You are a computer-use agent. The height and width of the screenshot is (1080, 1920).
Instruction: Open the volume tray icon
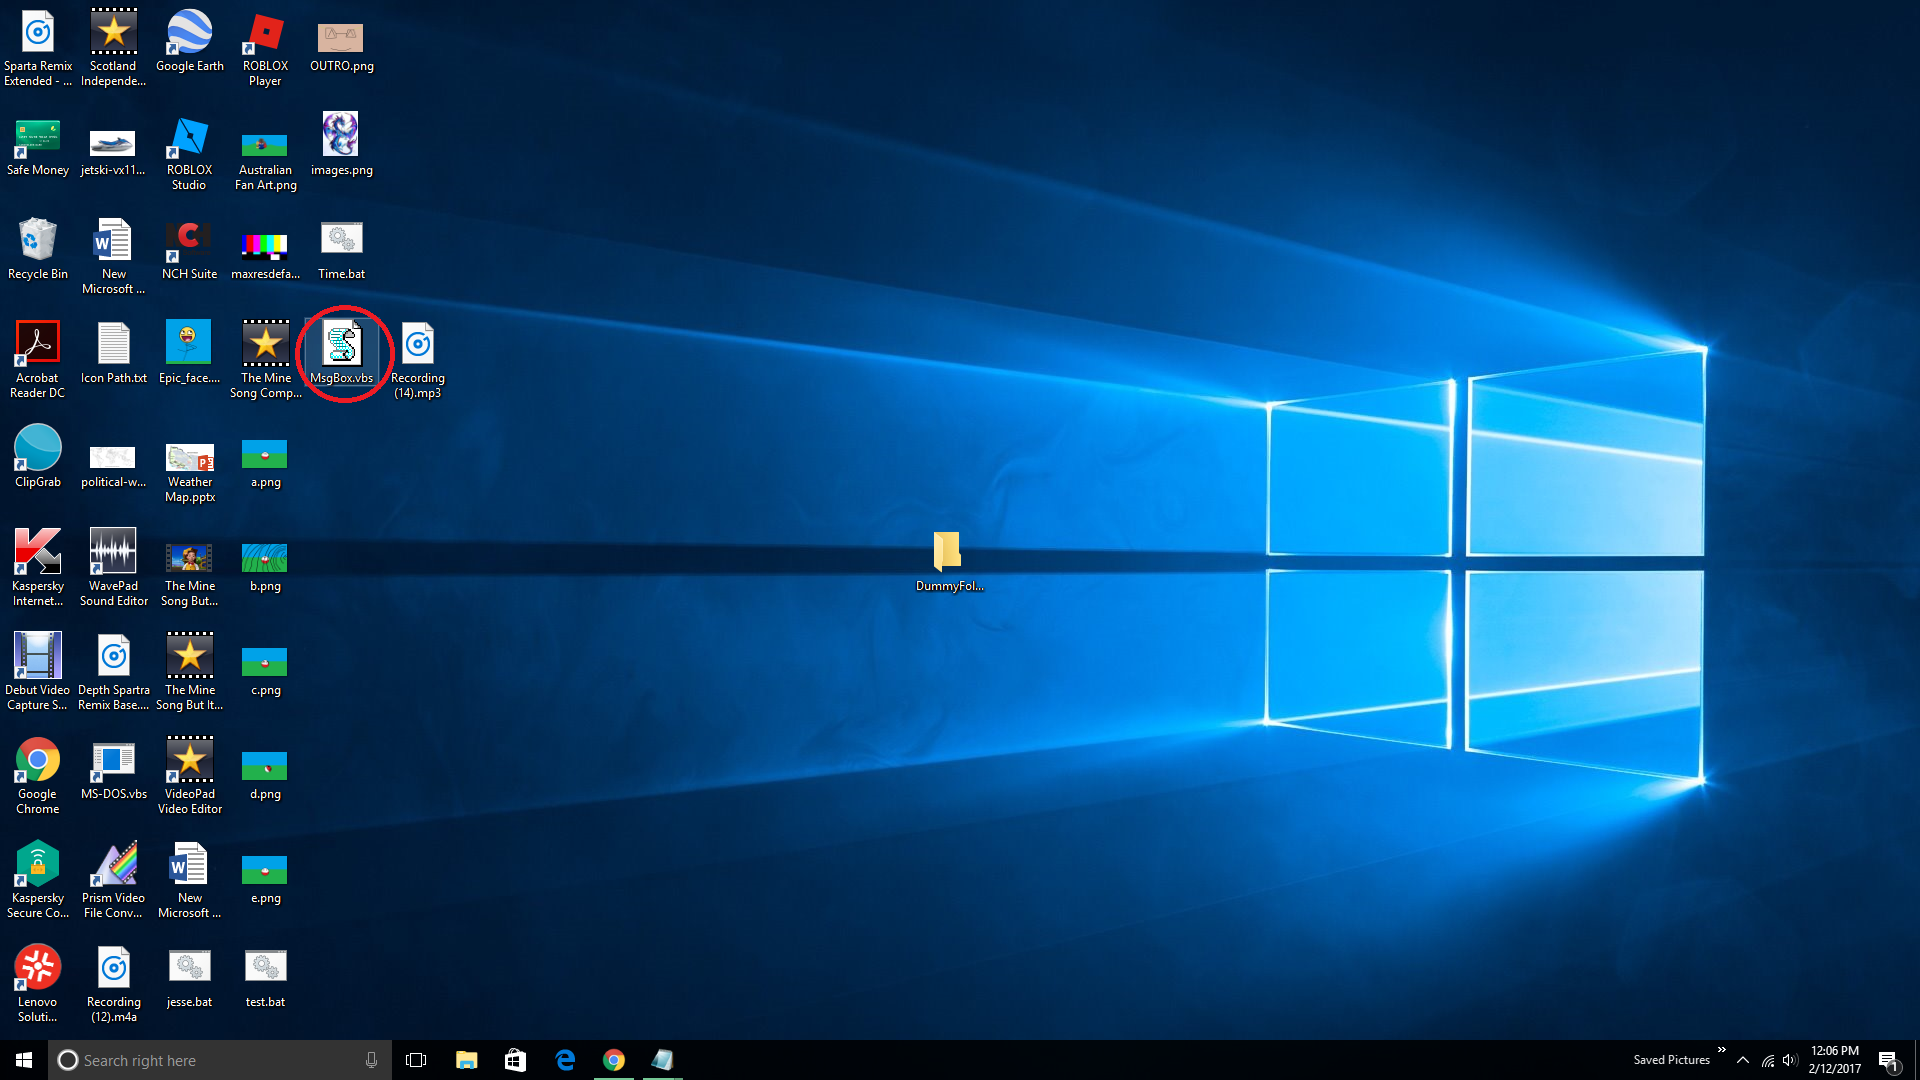tap(1790, 1060)
